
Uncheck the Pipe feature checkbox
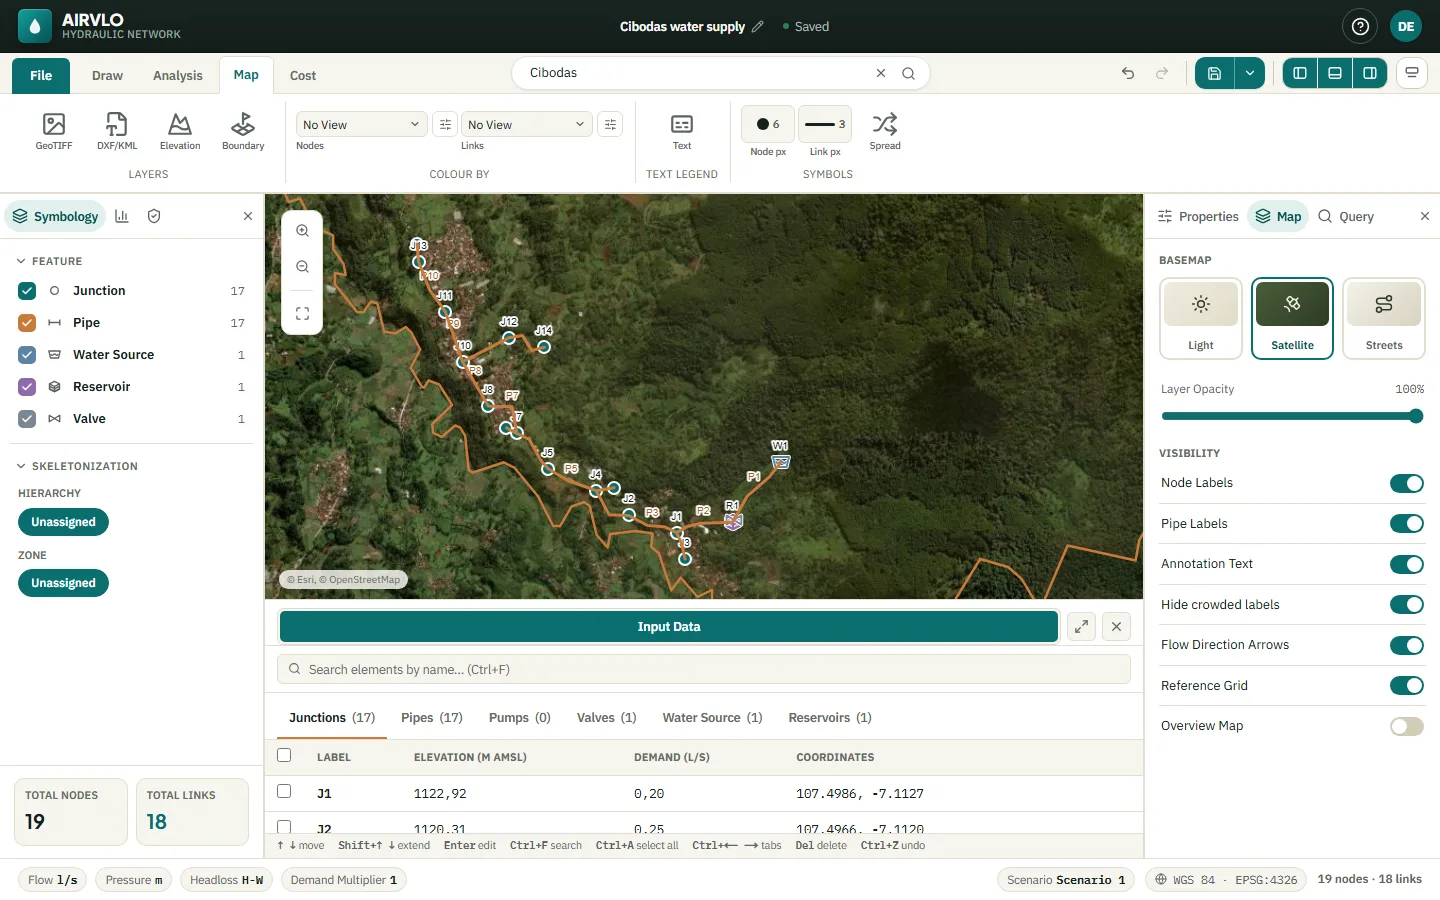pyautogui.click(x=27, y=323)
